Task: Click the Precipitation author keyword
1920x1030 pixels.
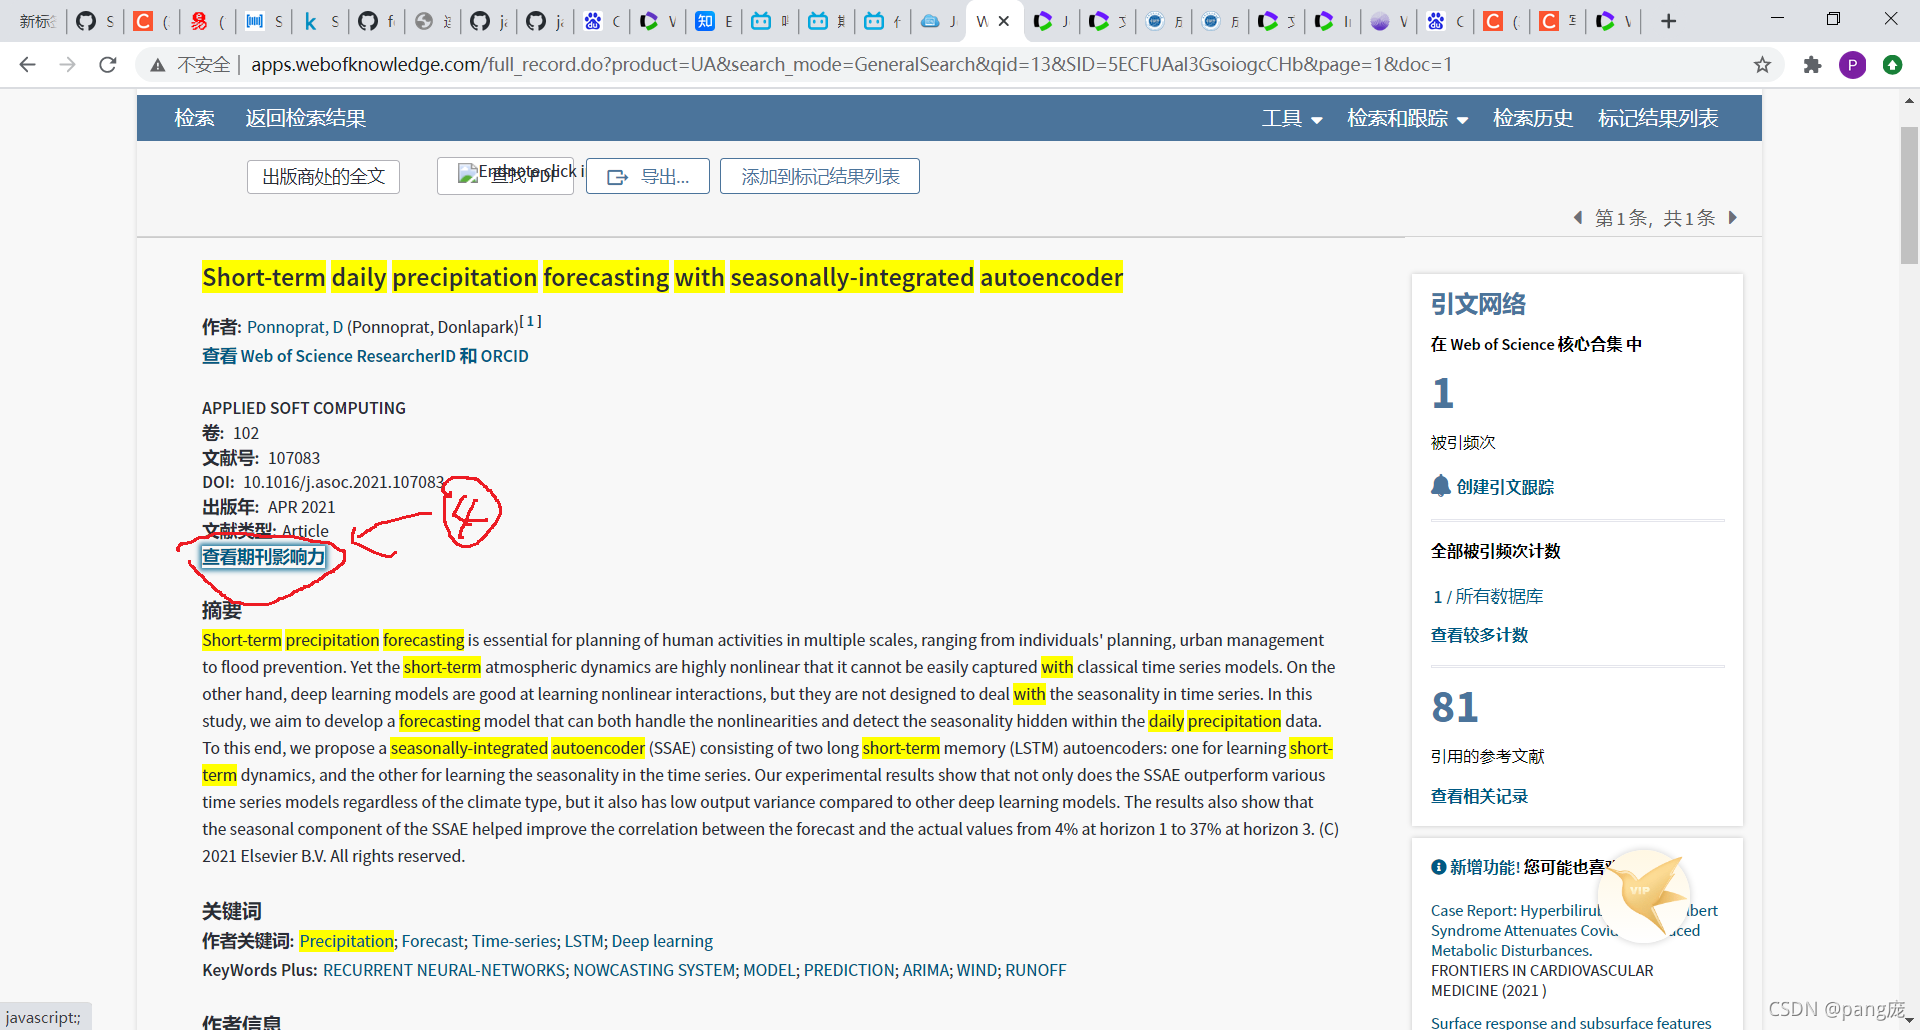Action: tap(346, 941)
